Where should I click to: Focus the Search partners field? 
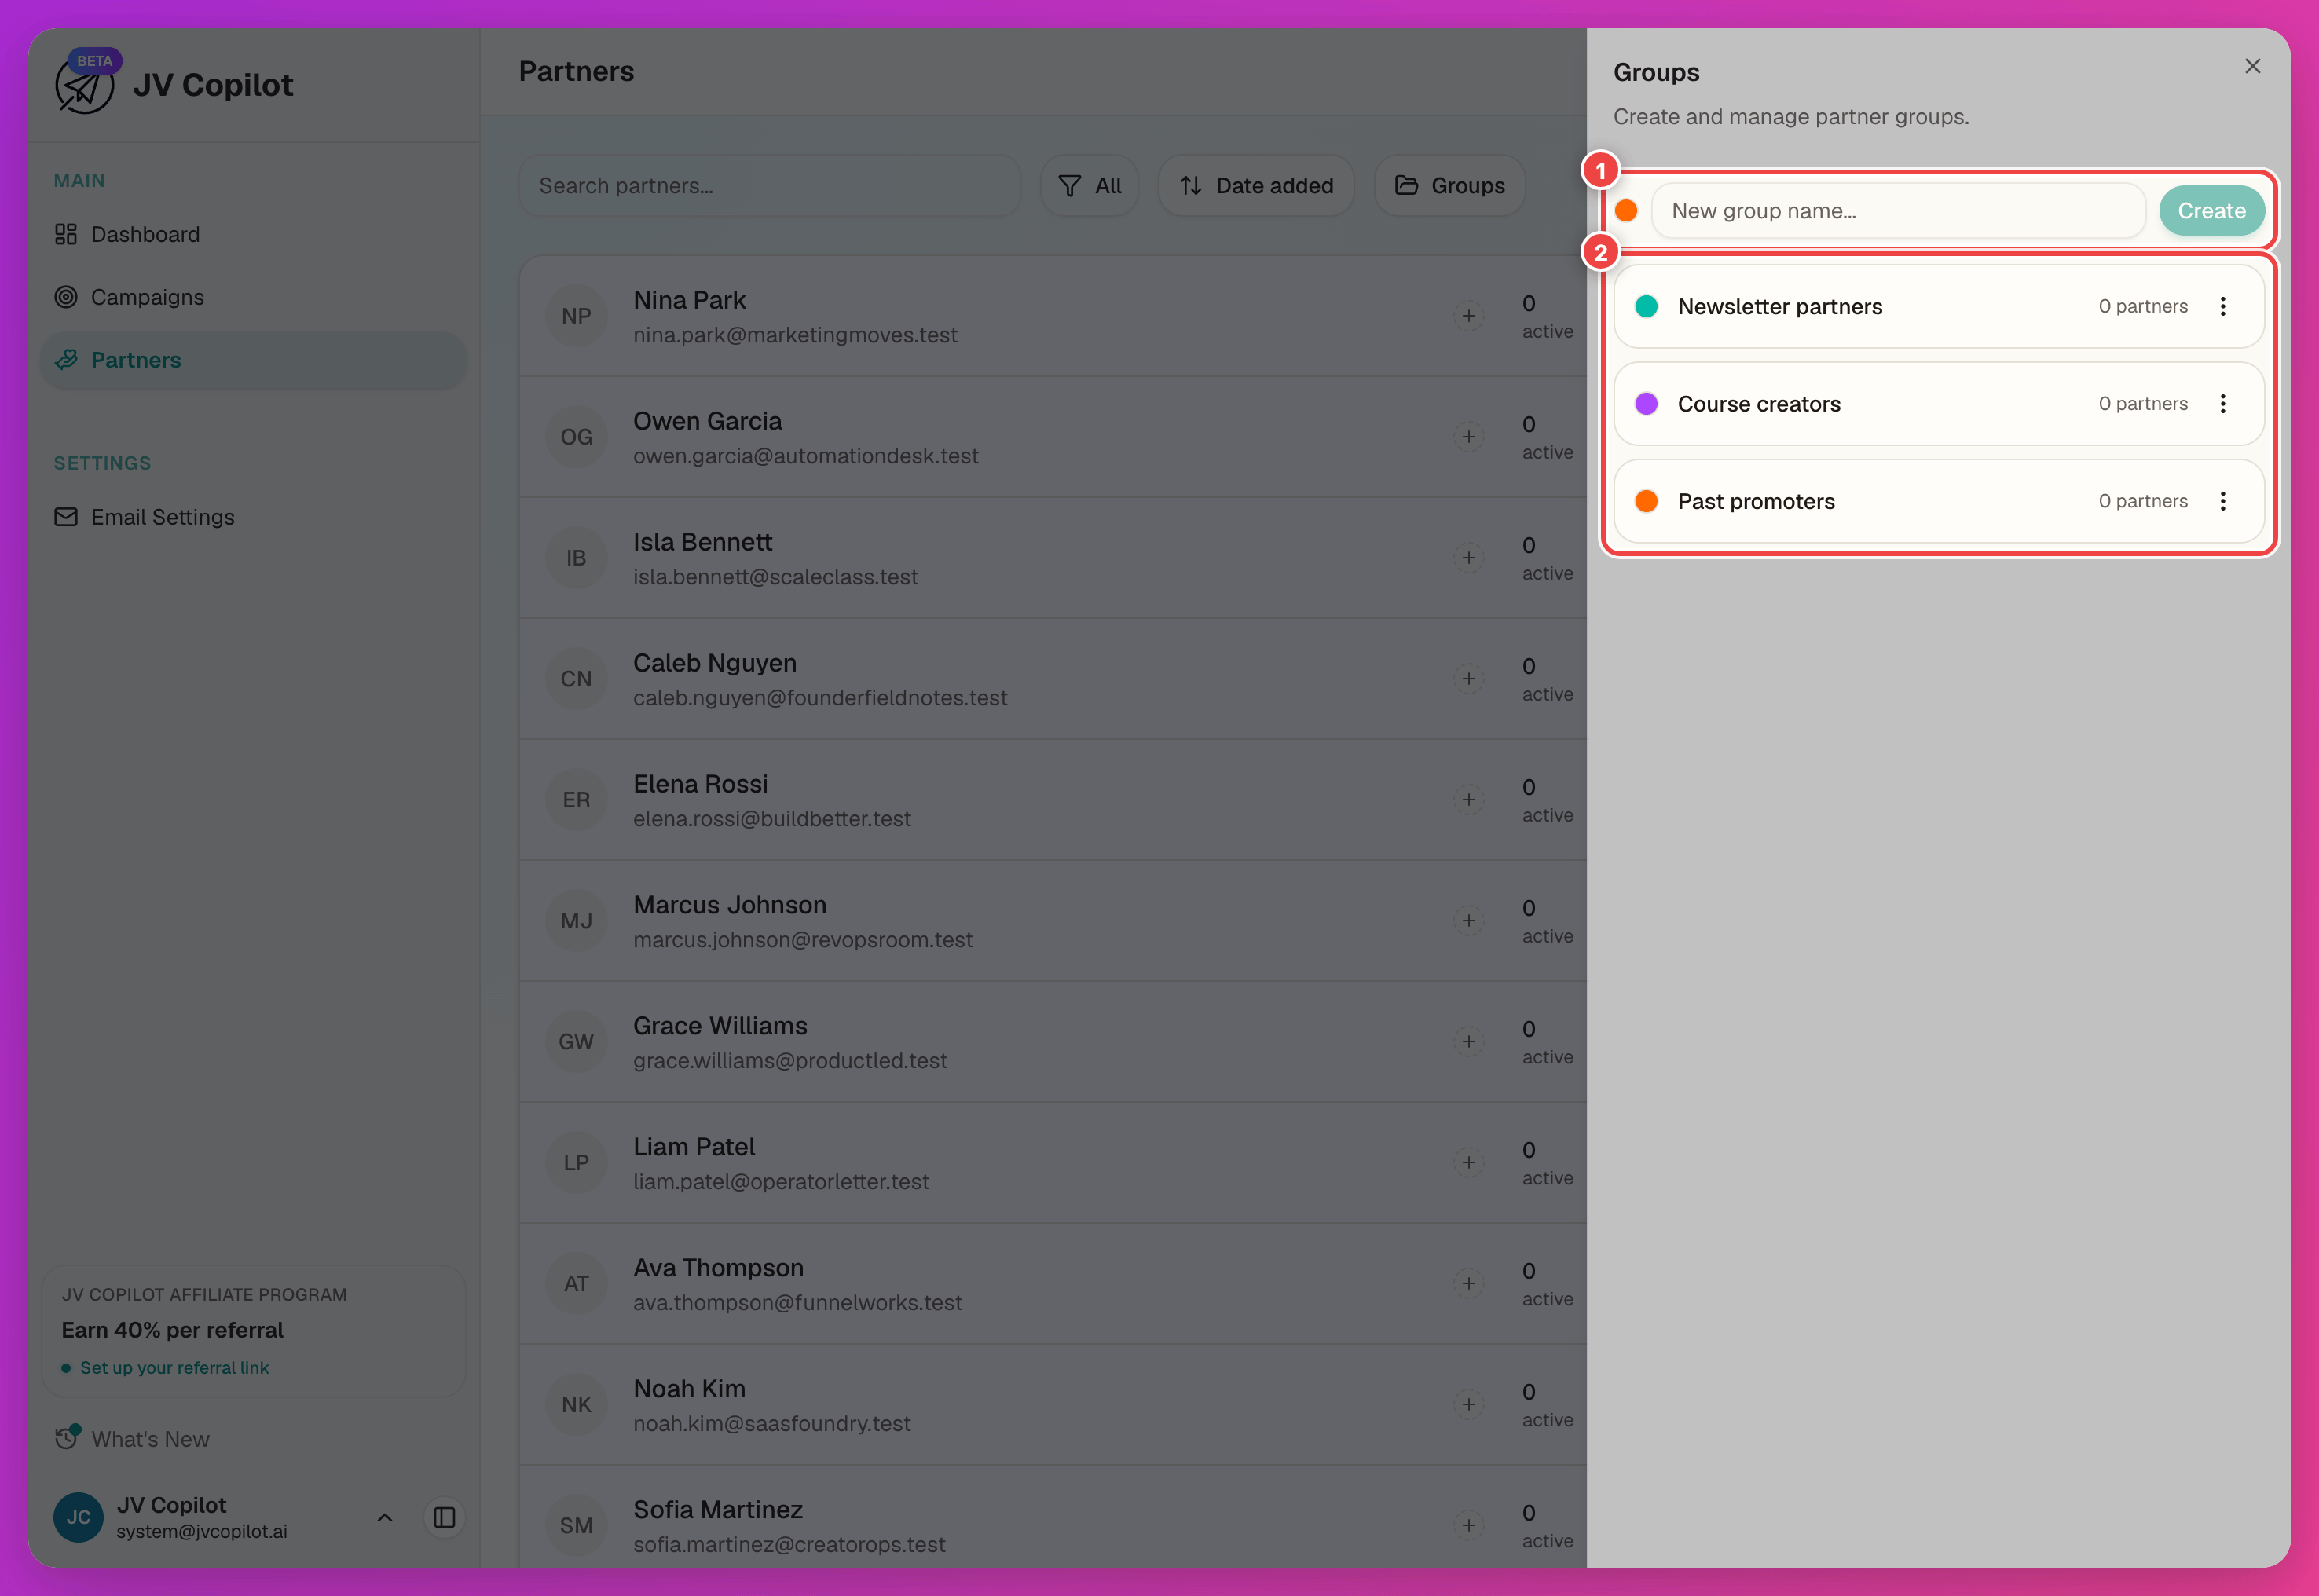click(770, 185)
